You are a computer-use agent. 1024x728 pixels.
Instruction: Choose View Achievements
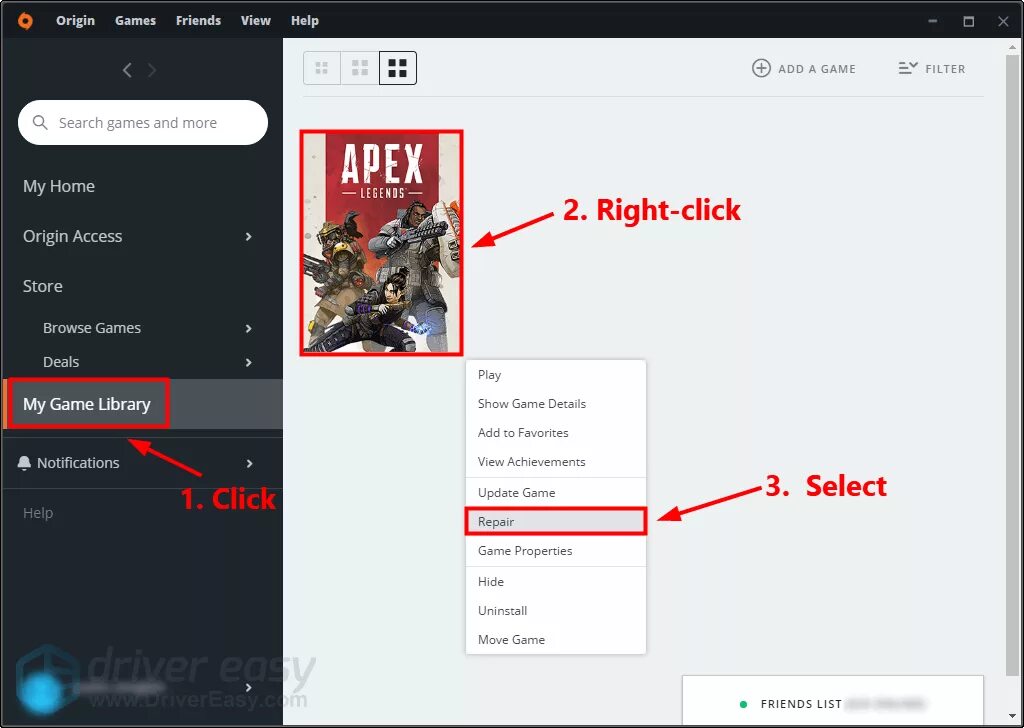(x=556, y=462)
